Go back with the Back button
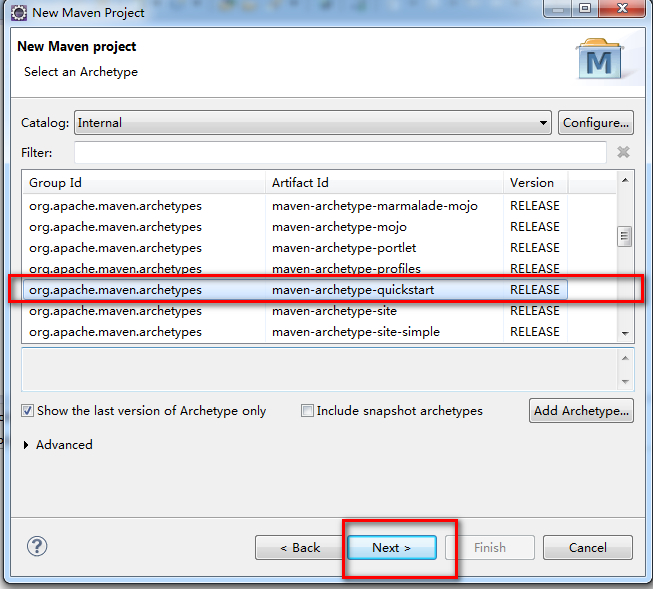Viewport: 653px width, 589px height. point(300,547)
